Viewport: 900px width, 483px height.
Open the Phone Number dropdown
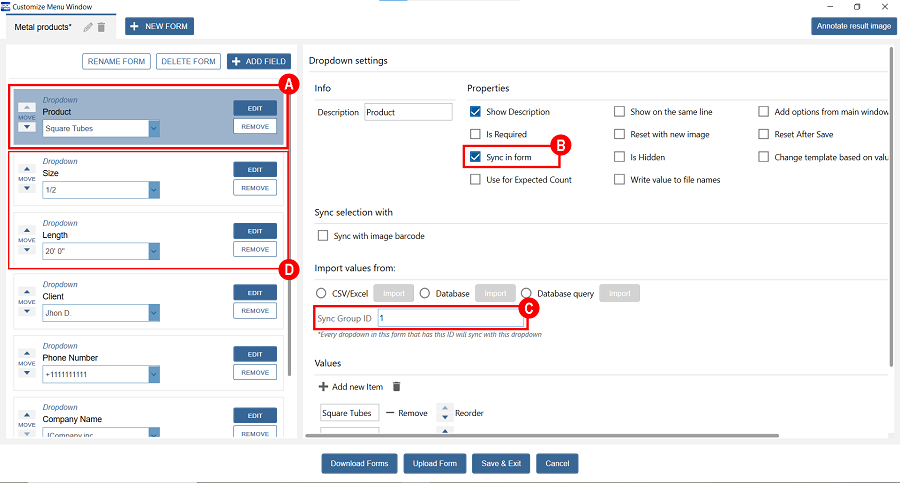(x=154, y=373)
